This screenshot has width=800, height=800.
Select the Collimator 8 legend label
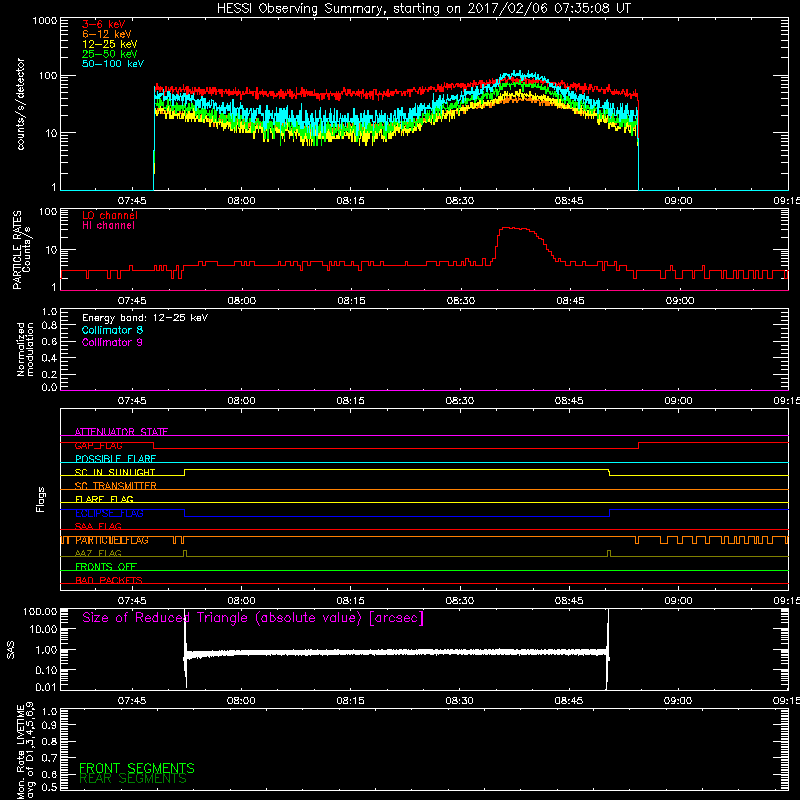(112, 330)
